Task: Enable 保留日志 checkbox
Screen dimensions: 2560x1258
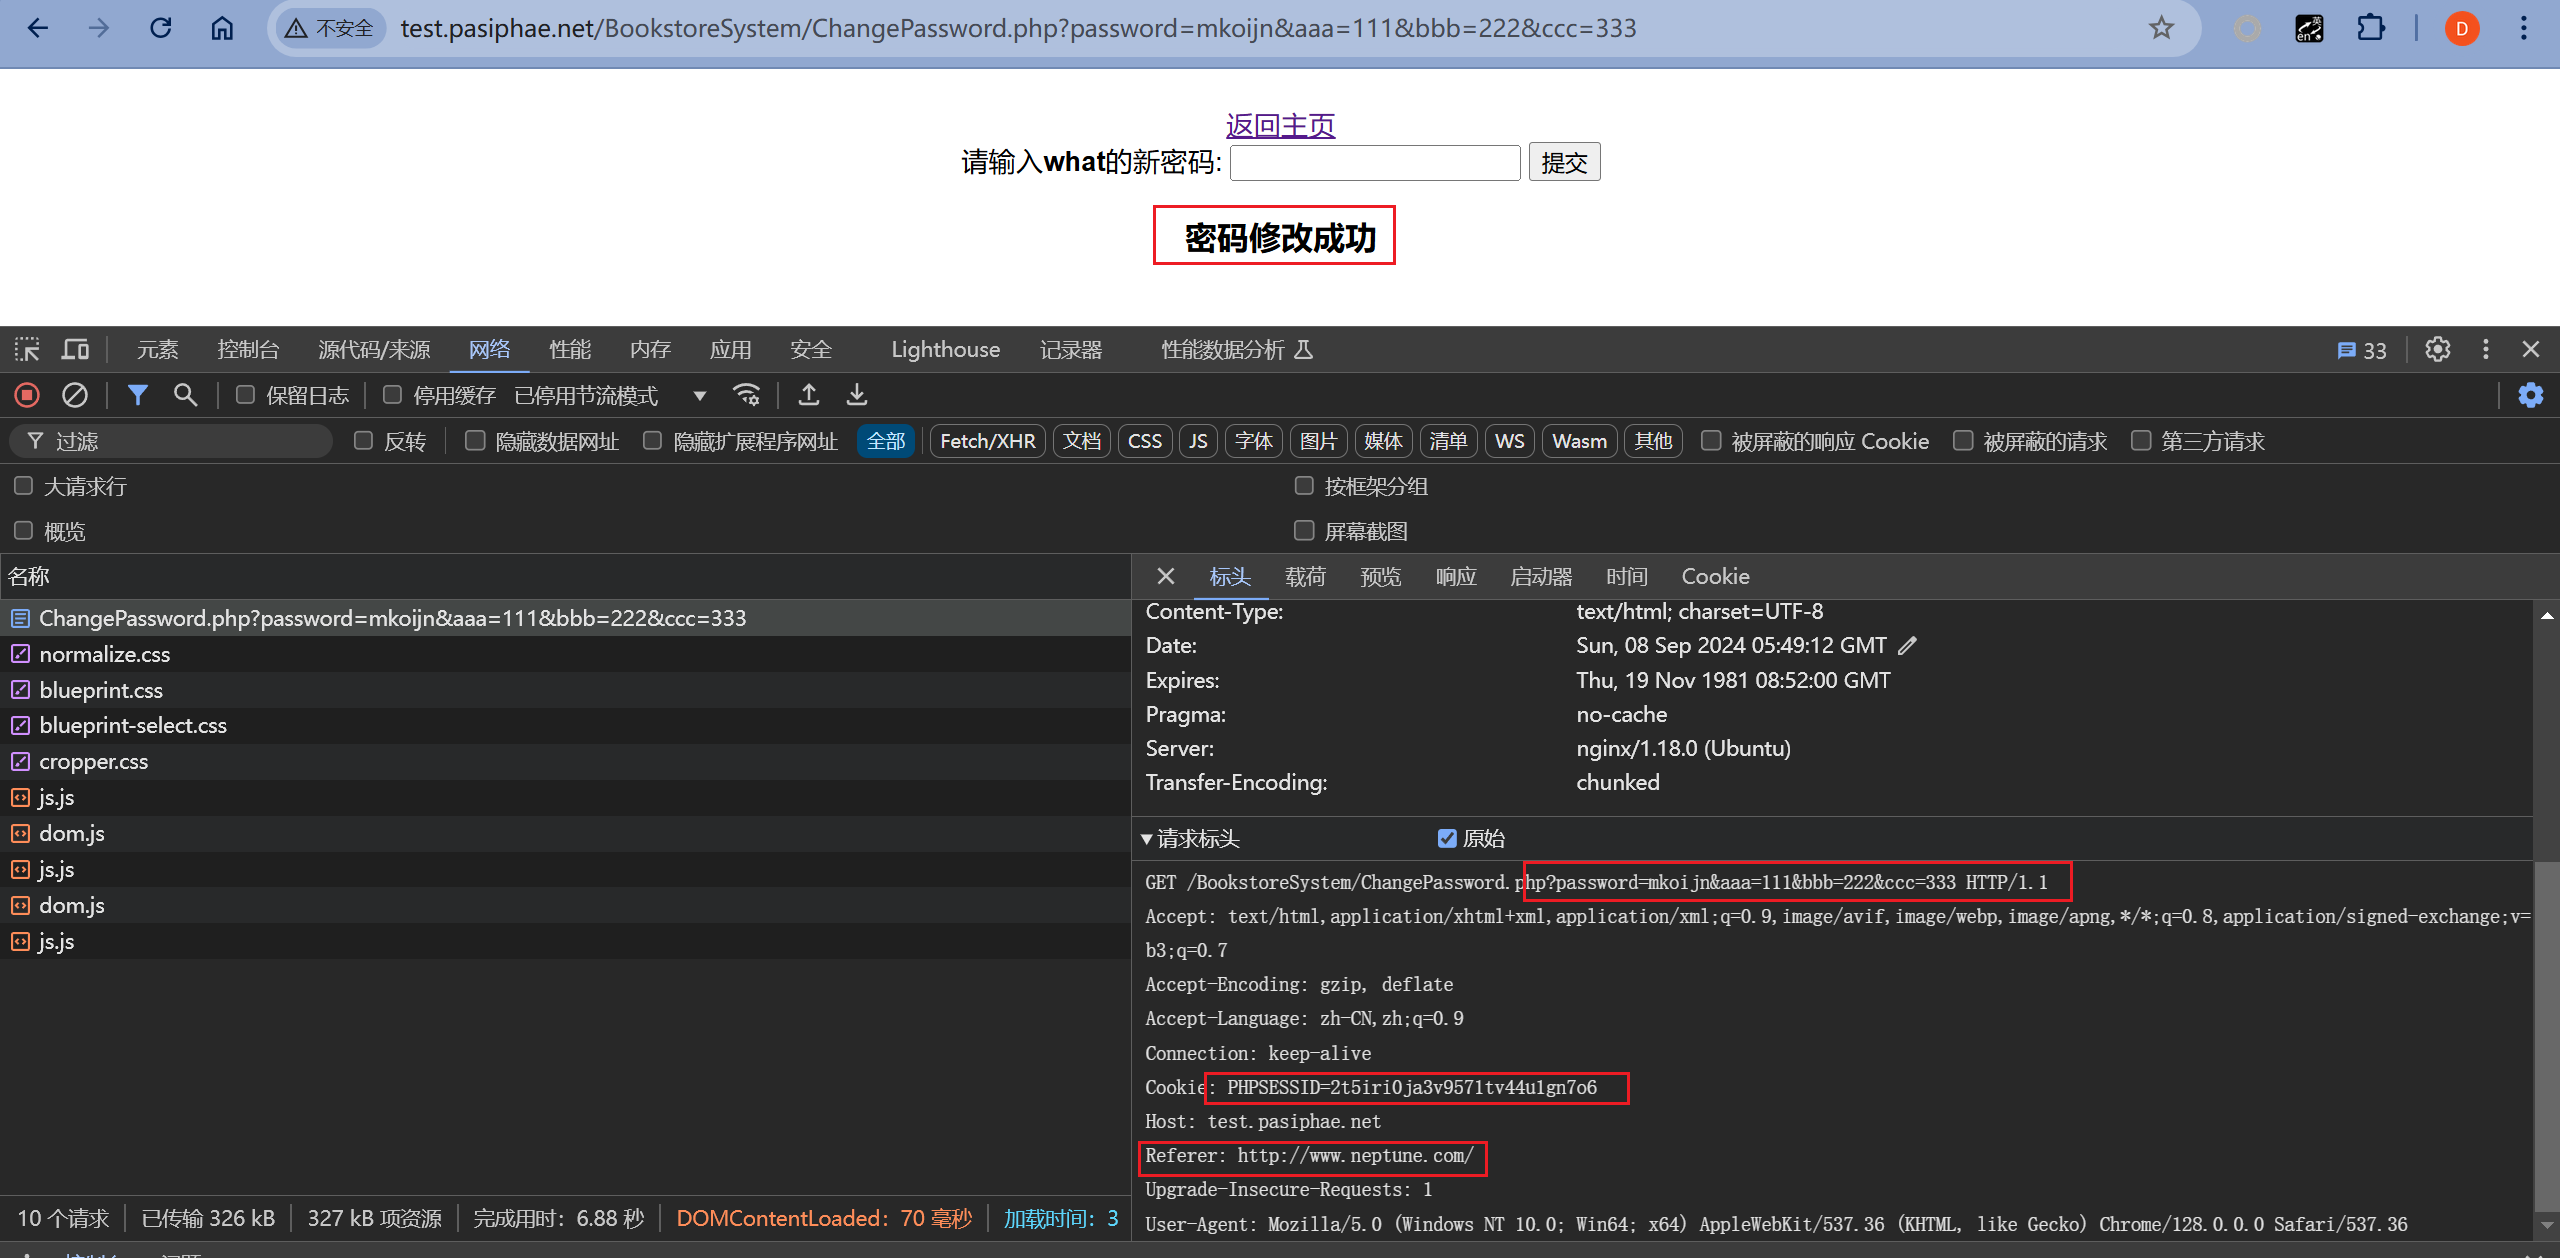Action: click(x=245, y=395)
